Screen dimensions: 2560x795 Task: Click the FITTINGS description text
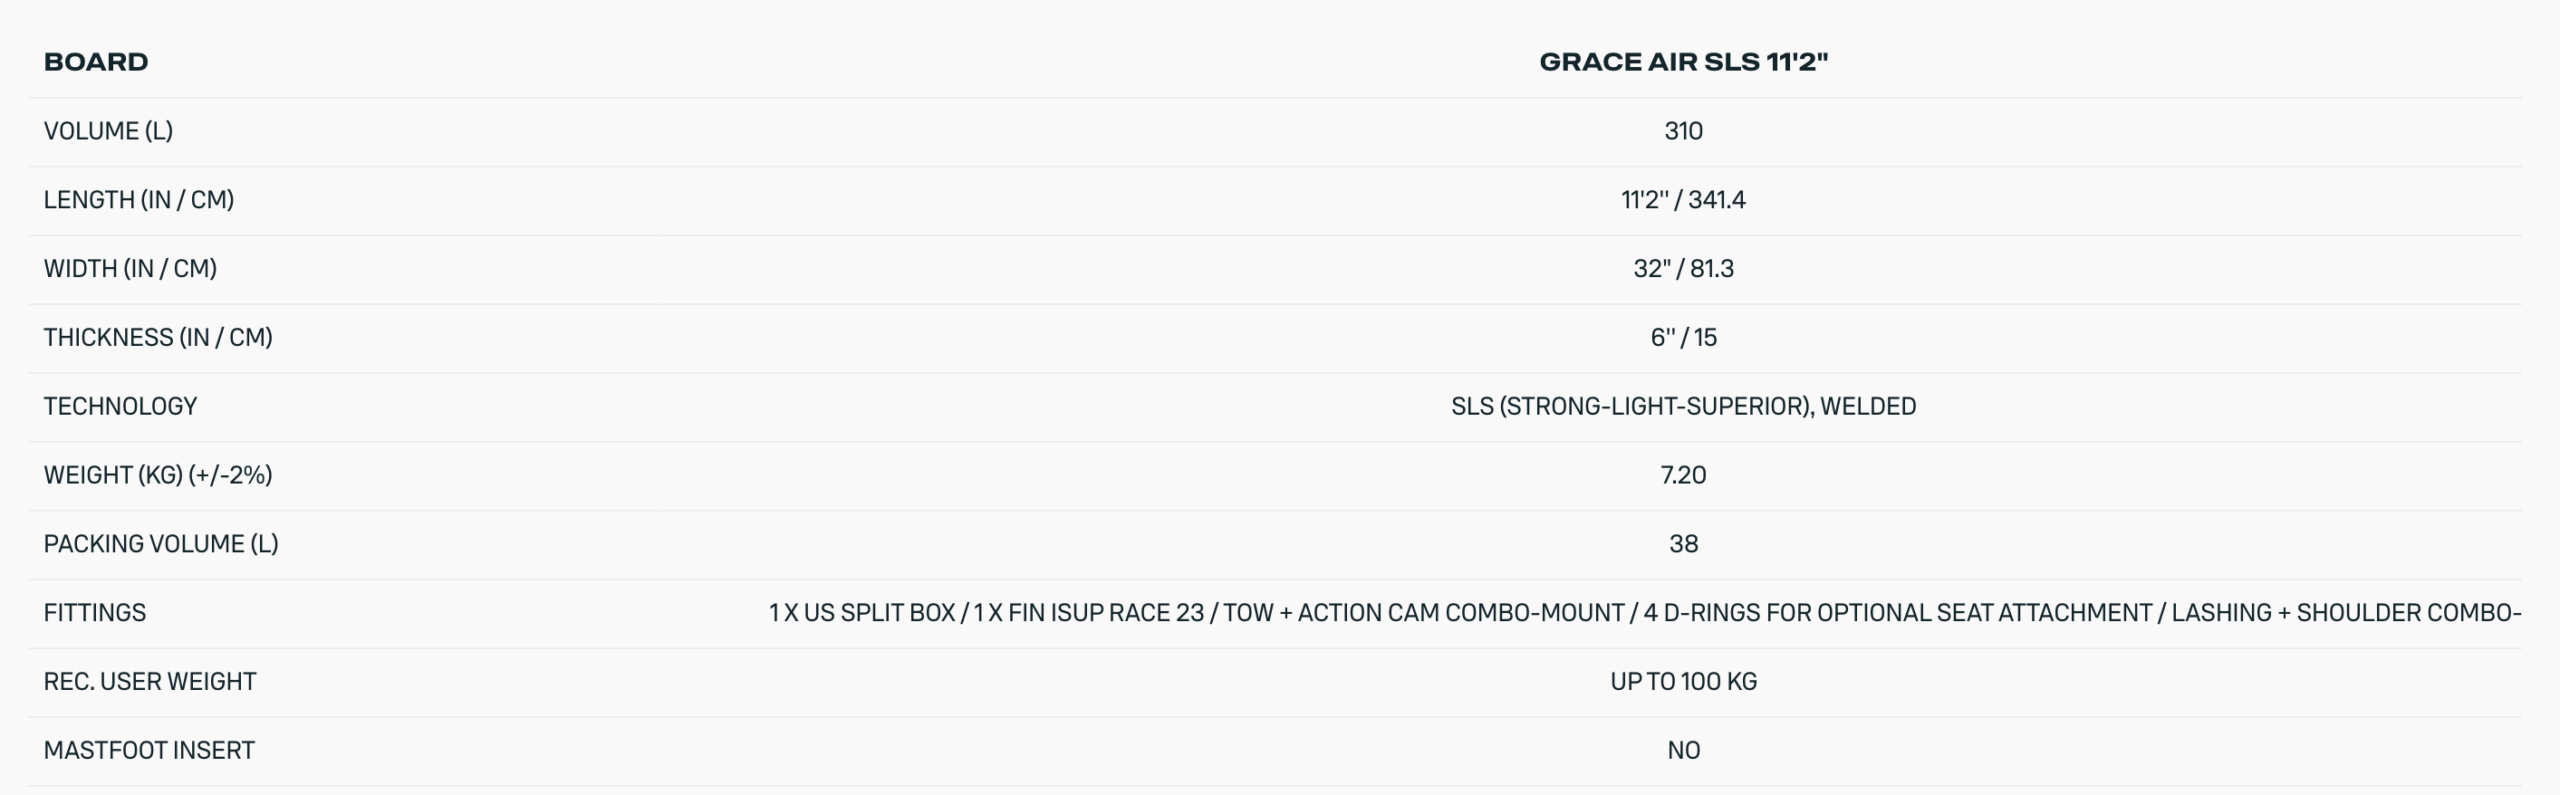[1644, 613]
